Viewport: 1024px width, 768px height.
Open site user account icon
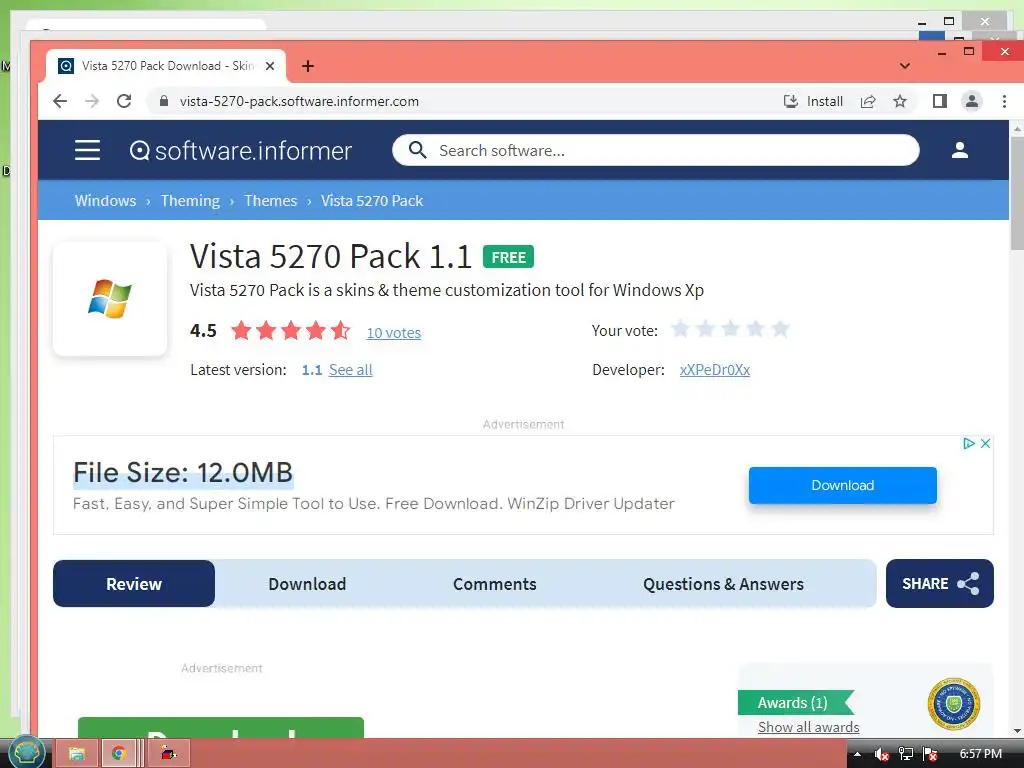pos(959,150)
